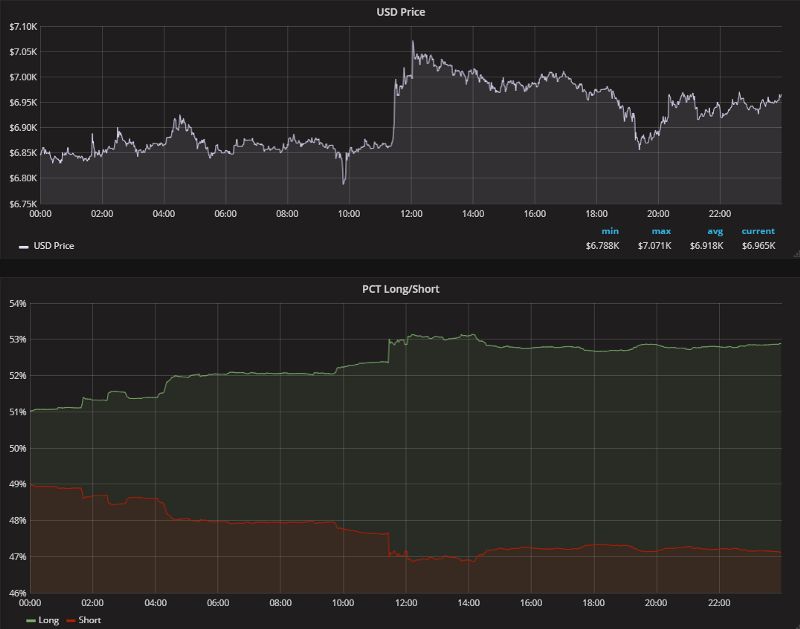Click the white USD Price legend color line
The width and height of the screenshot is (800, 629).
coord(23,245)
